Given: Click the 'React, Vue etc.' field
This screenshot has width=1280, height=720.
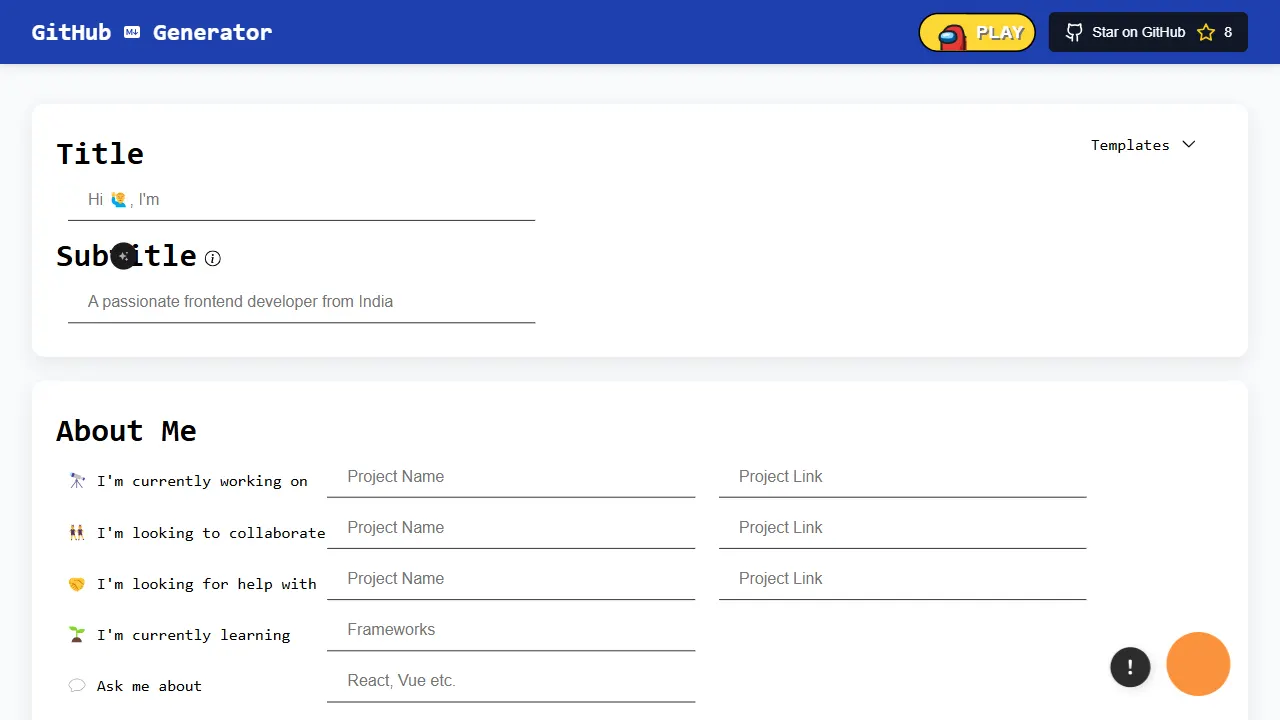Looking at the screenshot, I should [511, 681].
